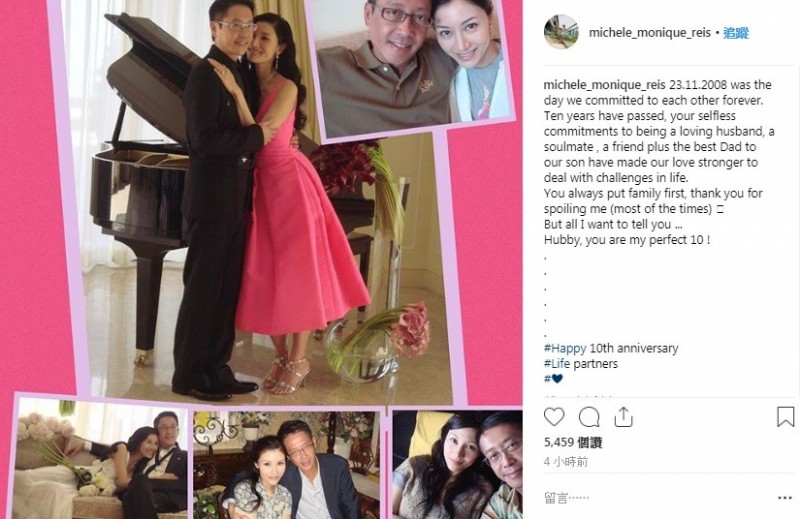Open the #Life hashtag
The height and width of the screenshot is (519, 800).
tap(557, 364)
